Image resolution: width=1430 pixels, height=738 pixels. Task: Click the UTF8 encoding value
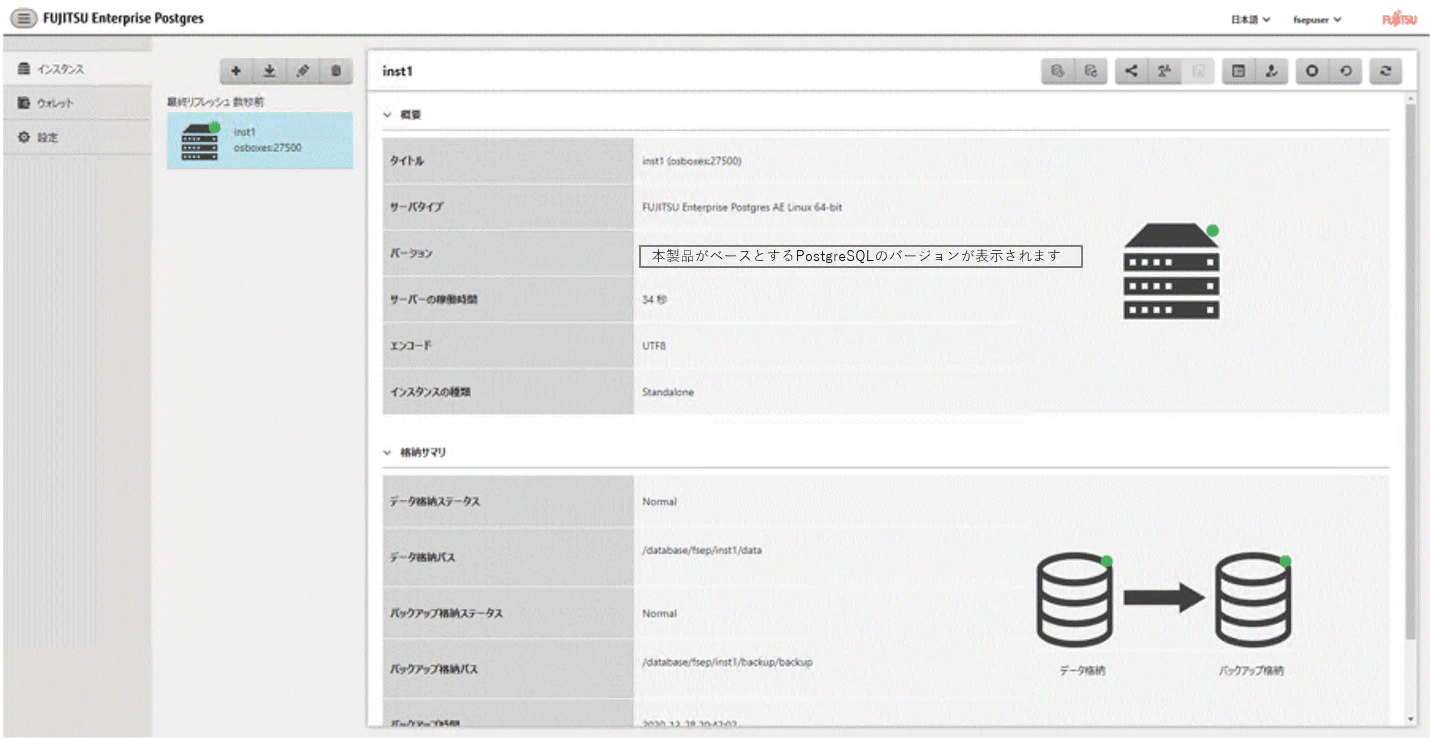(x=654, y=345)
